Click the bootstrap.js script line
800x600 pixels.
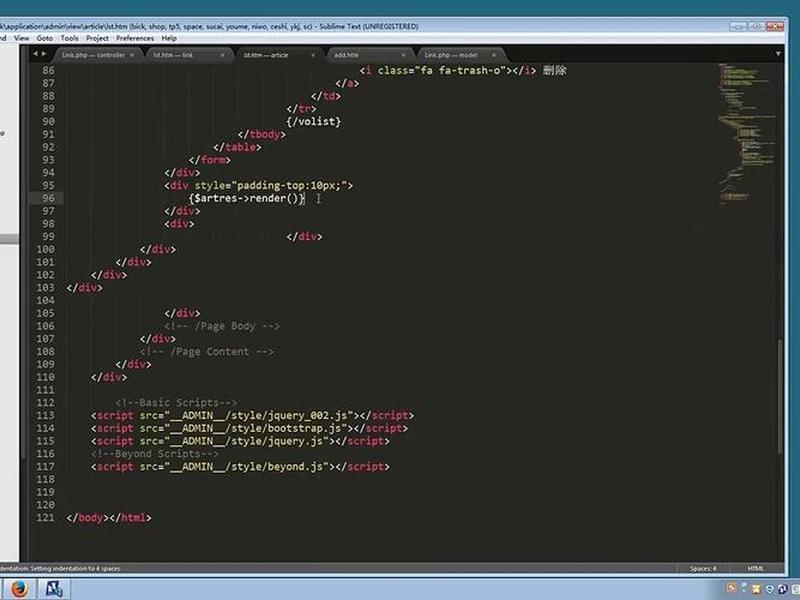249,429
